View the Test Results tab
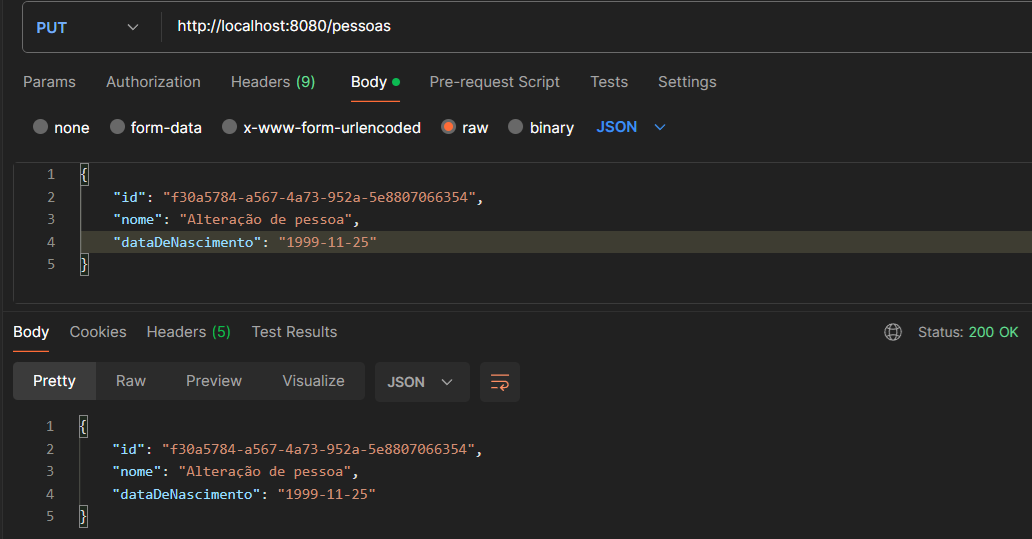The width and height of the screenshot is (1032, 539). click(294, 332)
